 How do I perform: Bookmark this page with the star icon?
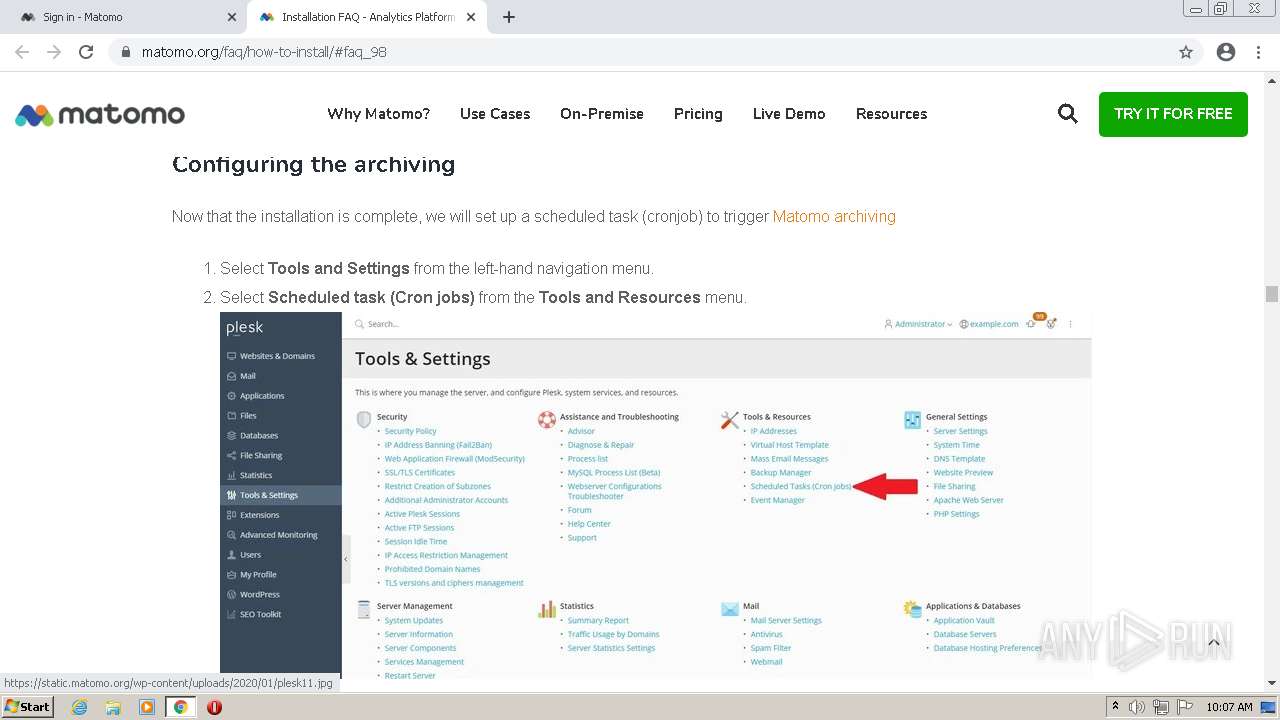1186,52
